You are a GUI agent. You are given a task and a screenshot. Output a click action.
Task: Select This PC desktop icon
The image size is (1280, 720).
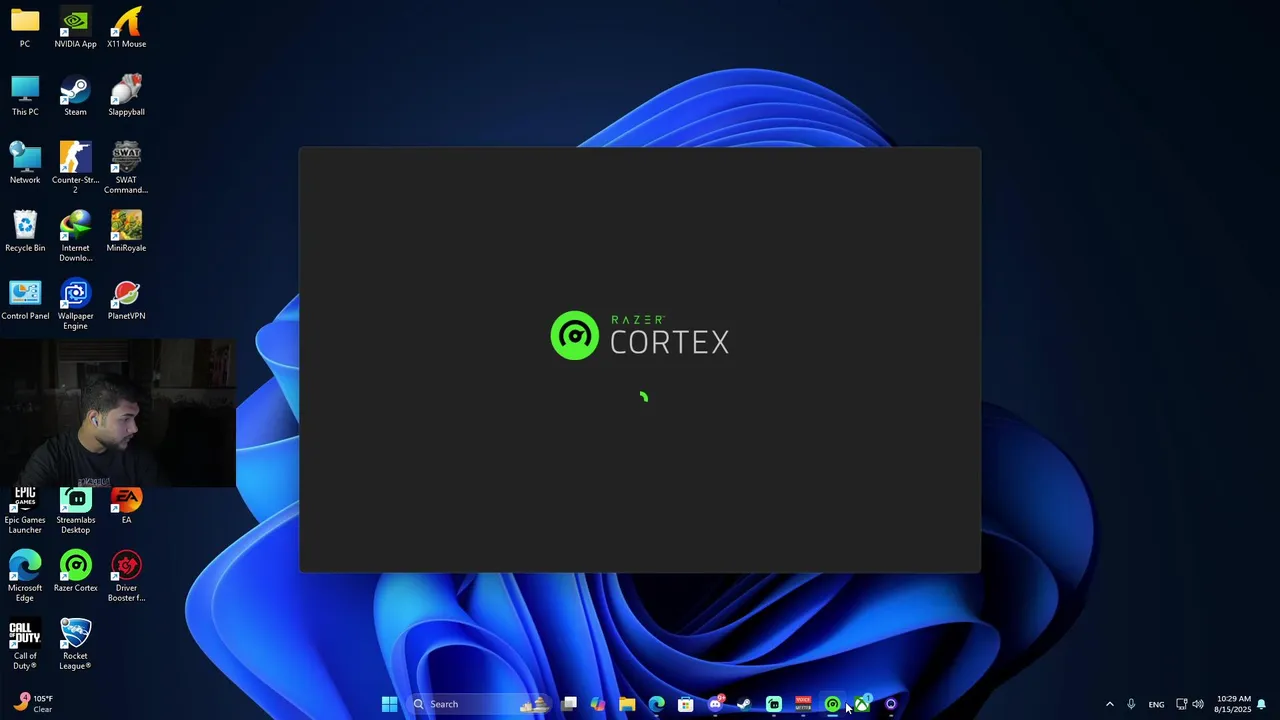point(25,96)
